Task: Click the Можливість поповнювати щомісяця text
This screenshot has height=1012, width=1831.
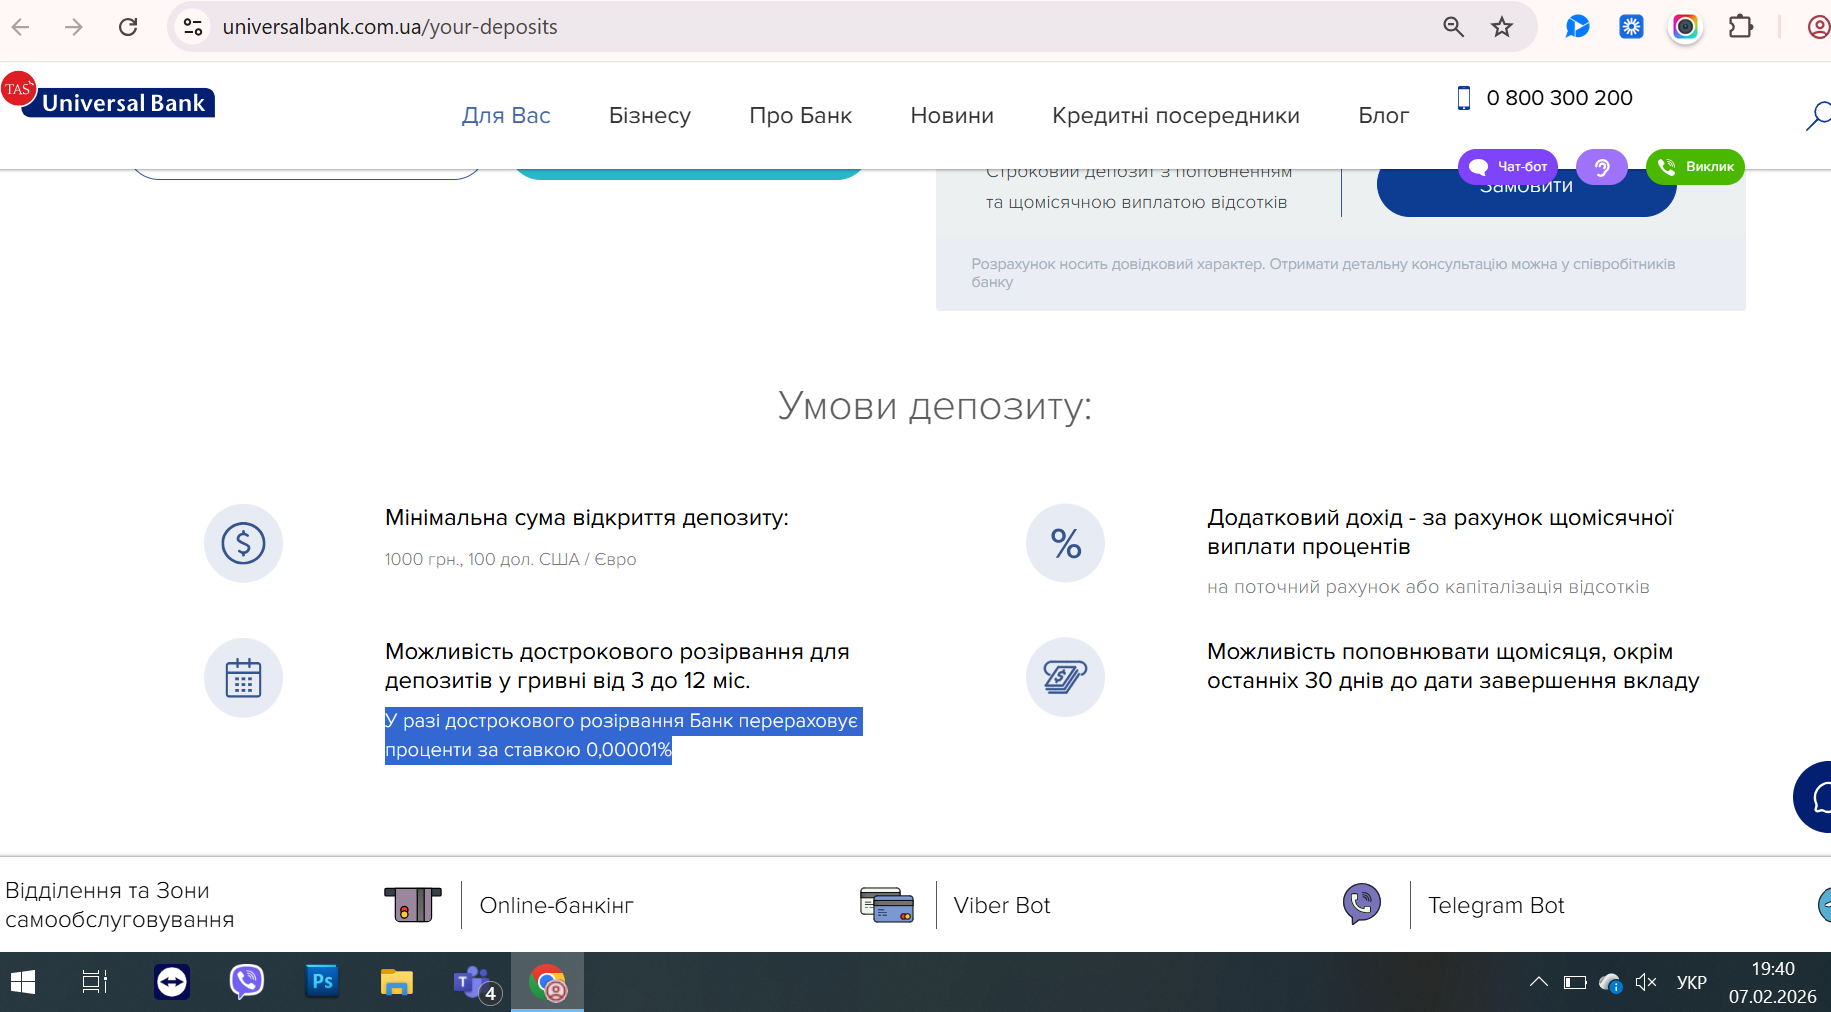Action: (x=1453, y=666)
